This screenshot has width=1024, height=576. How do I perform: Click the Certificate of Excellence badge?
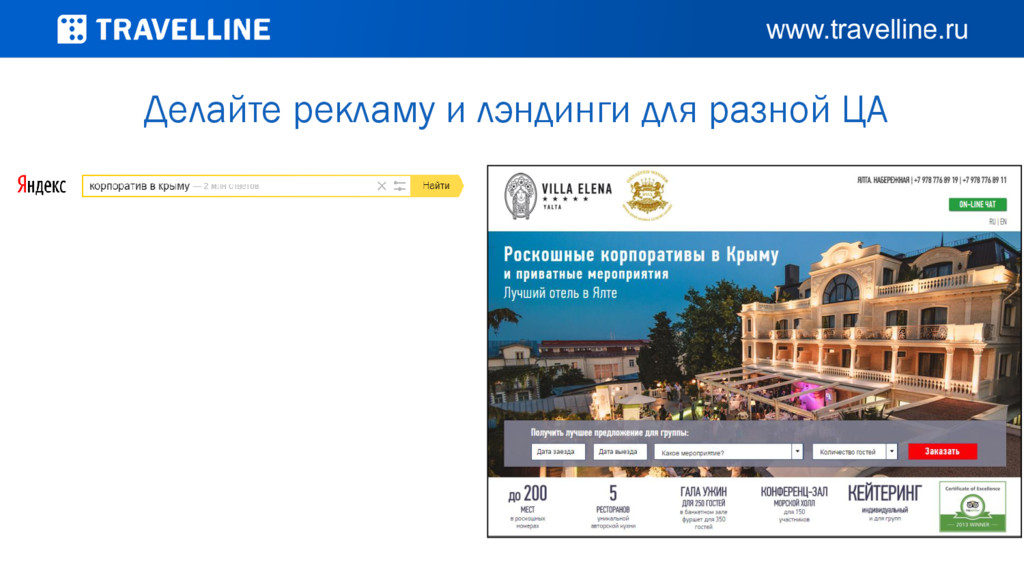(x=972, y=507)
